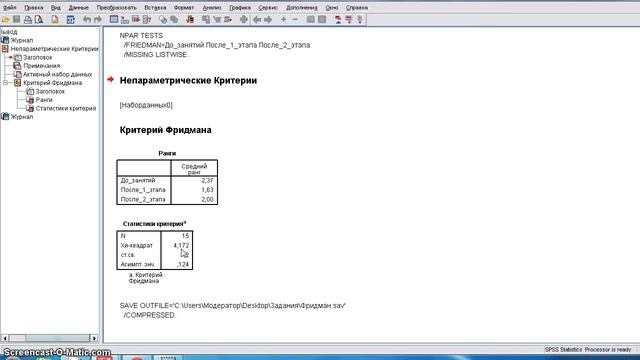The image size is (640, 360).
Task: Click the Критерий Фридмана heading in output
Action: pos(165,130)
